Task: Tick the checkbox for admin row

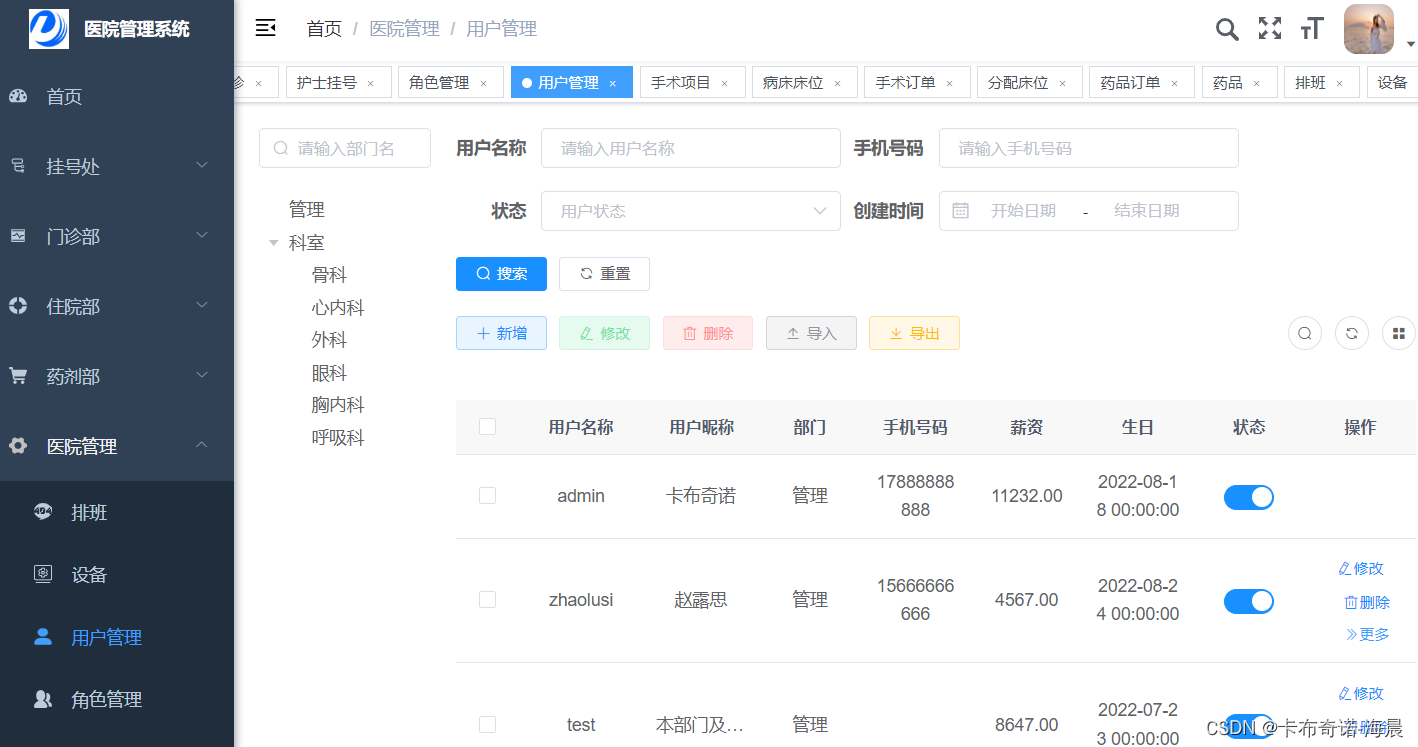Action: point(487,495)
